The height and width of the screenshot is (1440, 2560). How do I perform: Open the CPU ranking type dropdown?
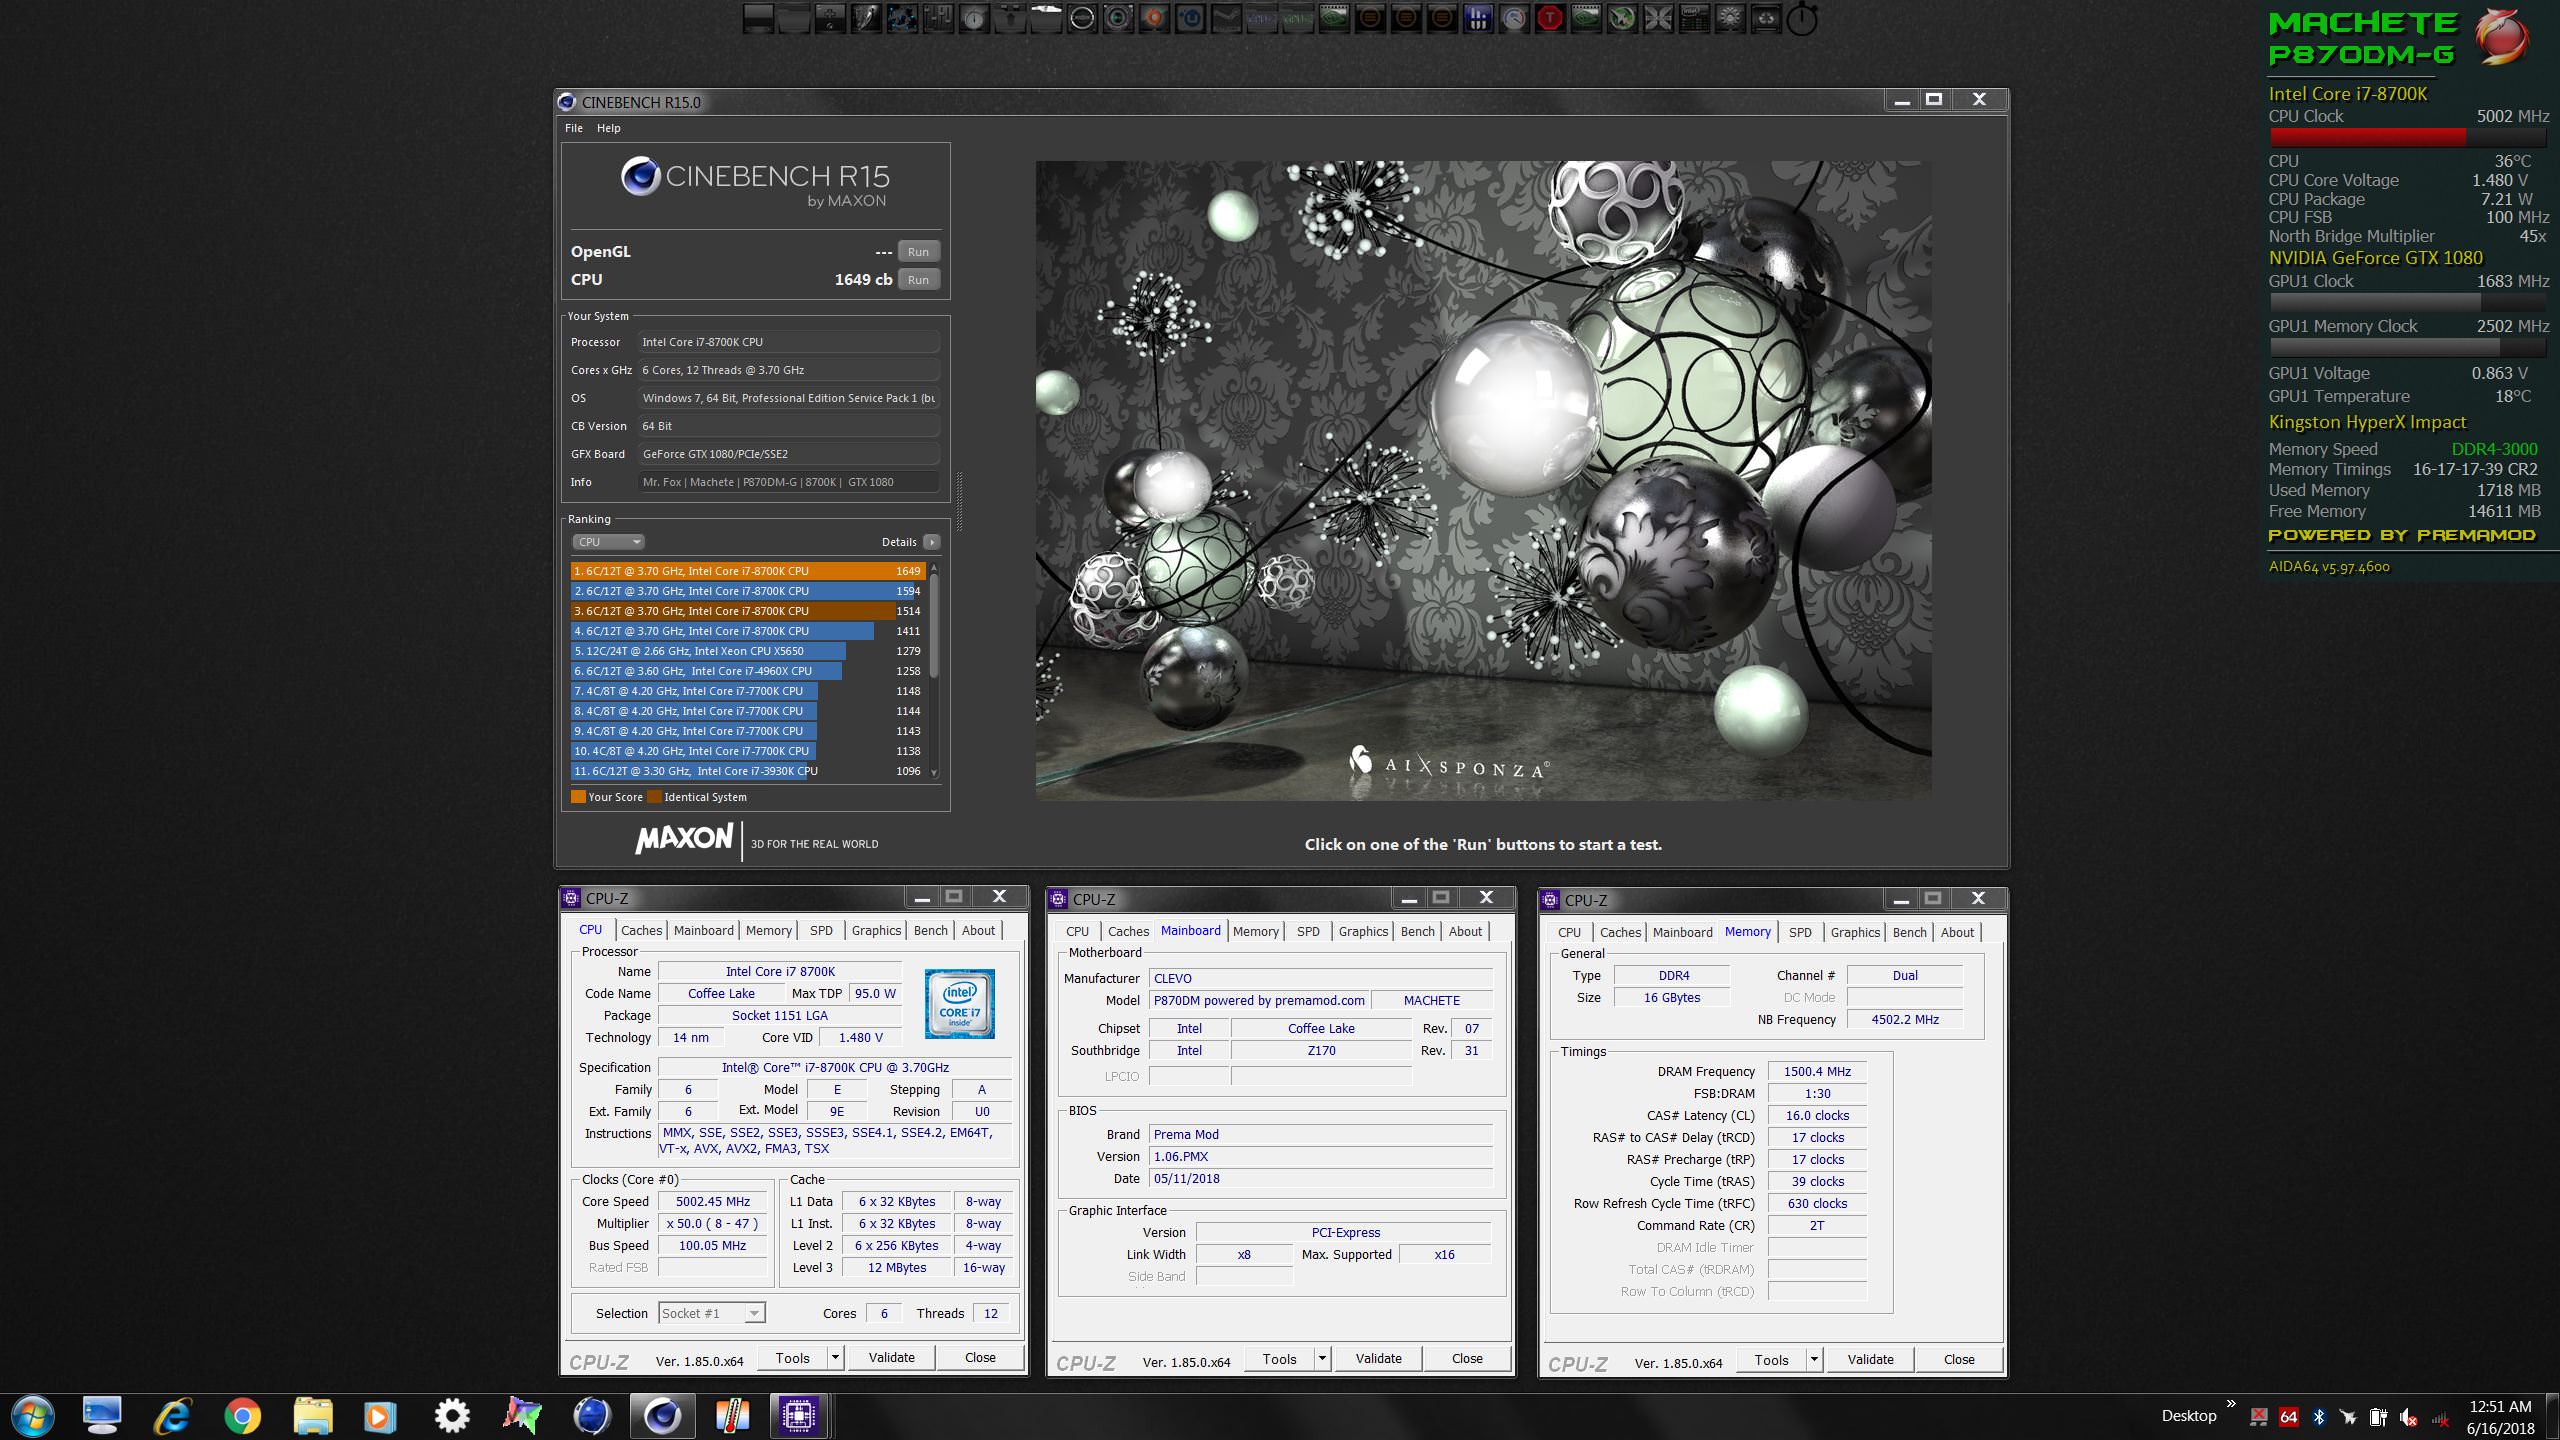(x=608, y=542)
